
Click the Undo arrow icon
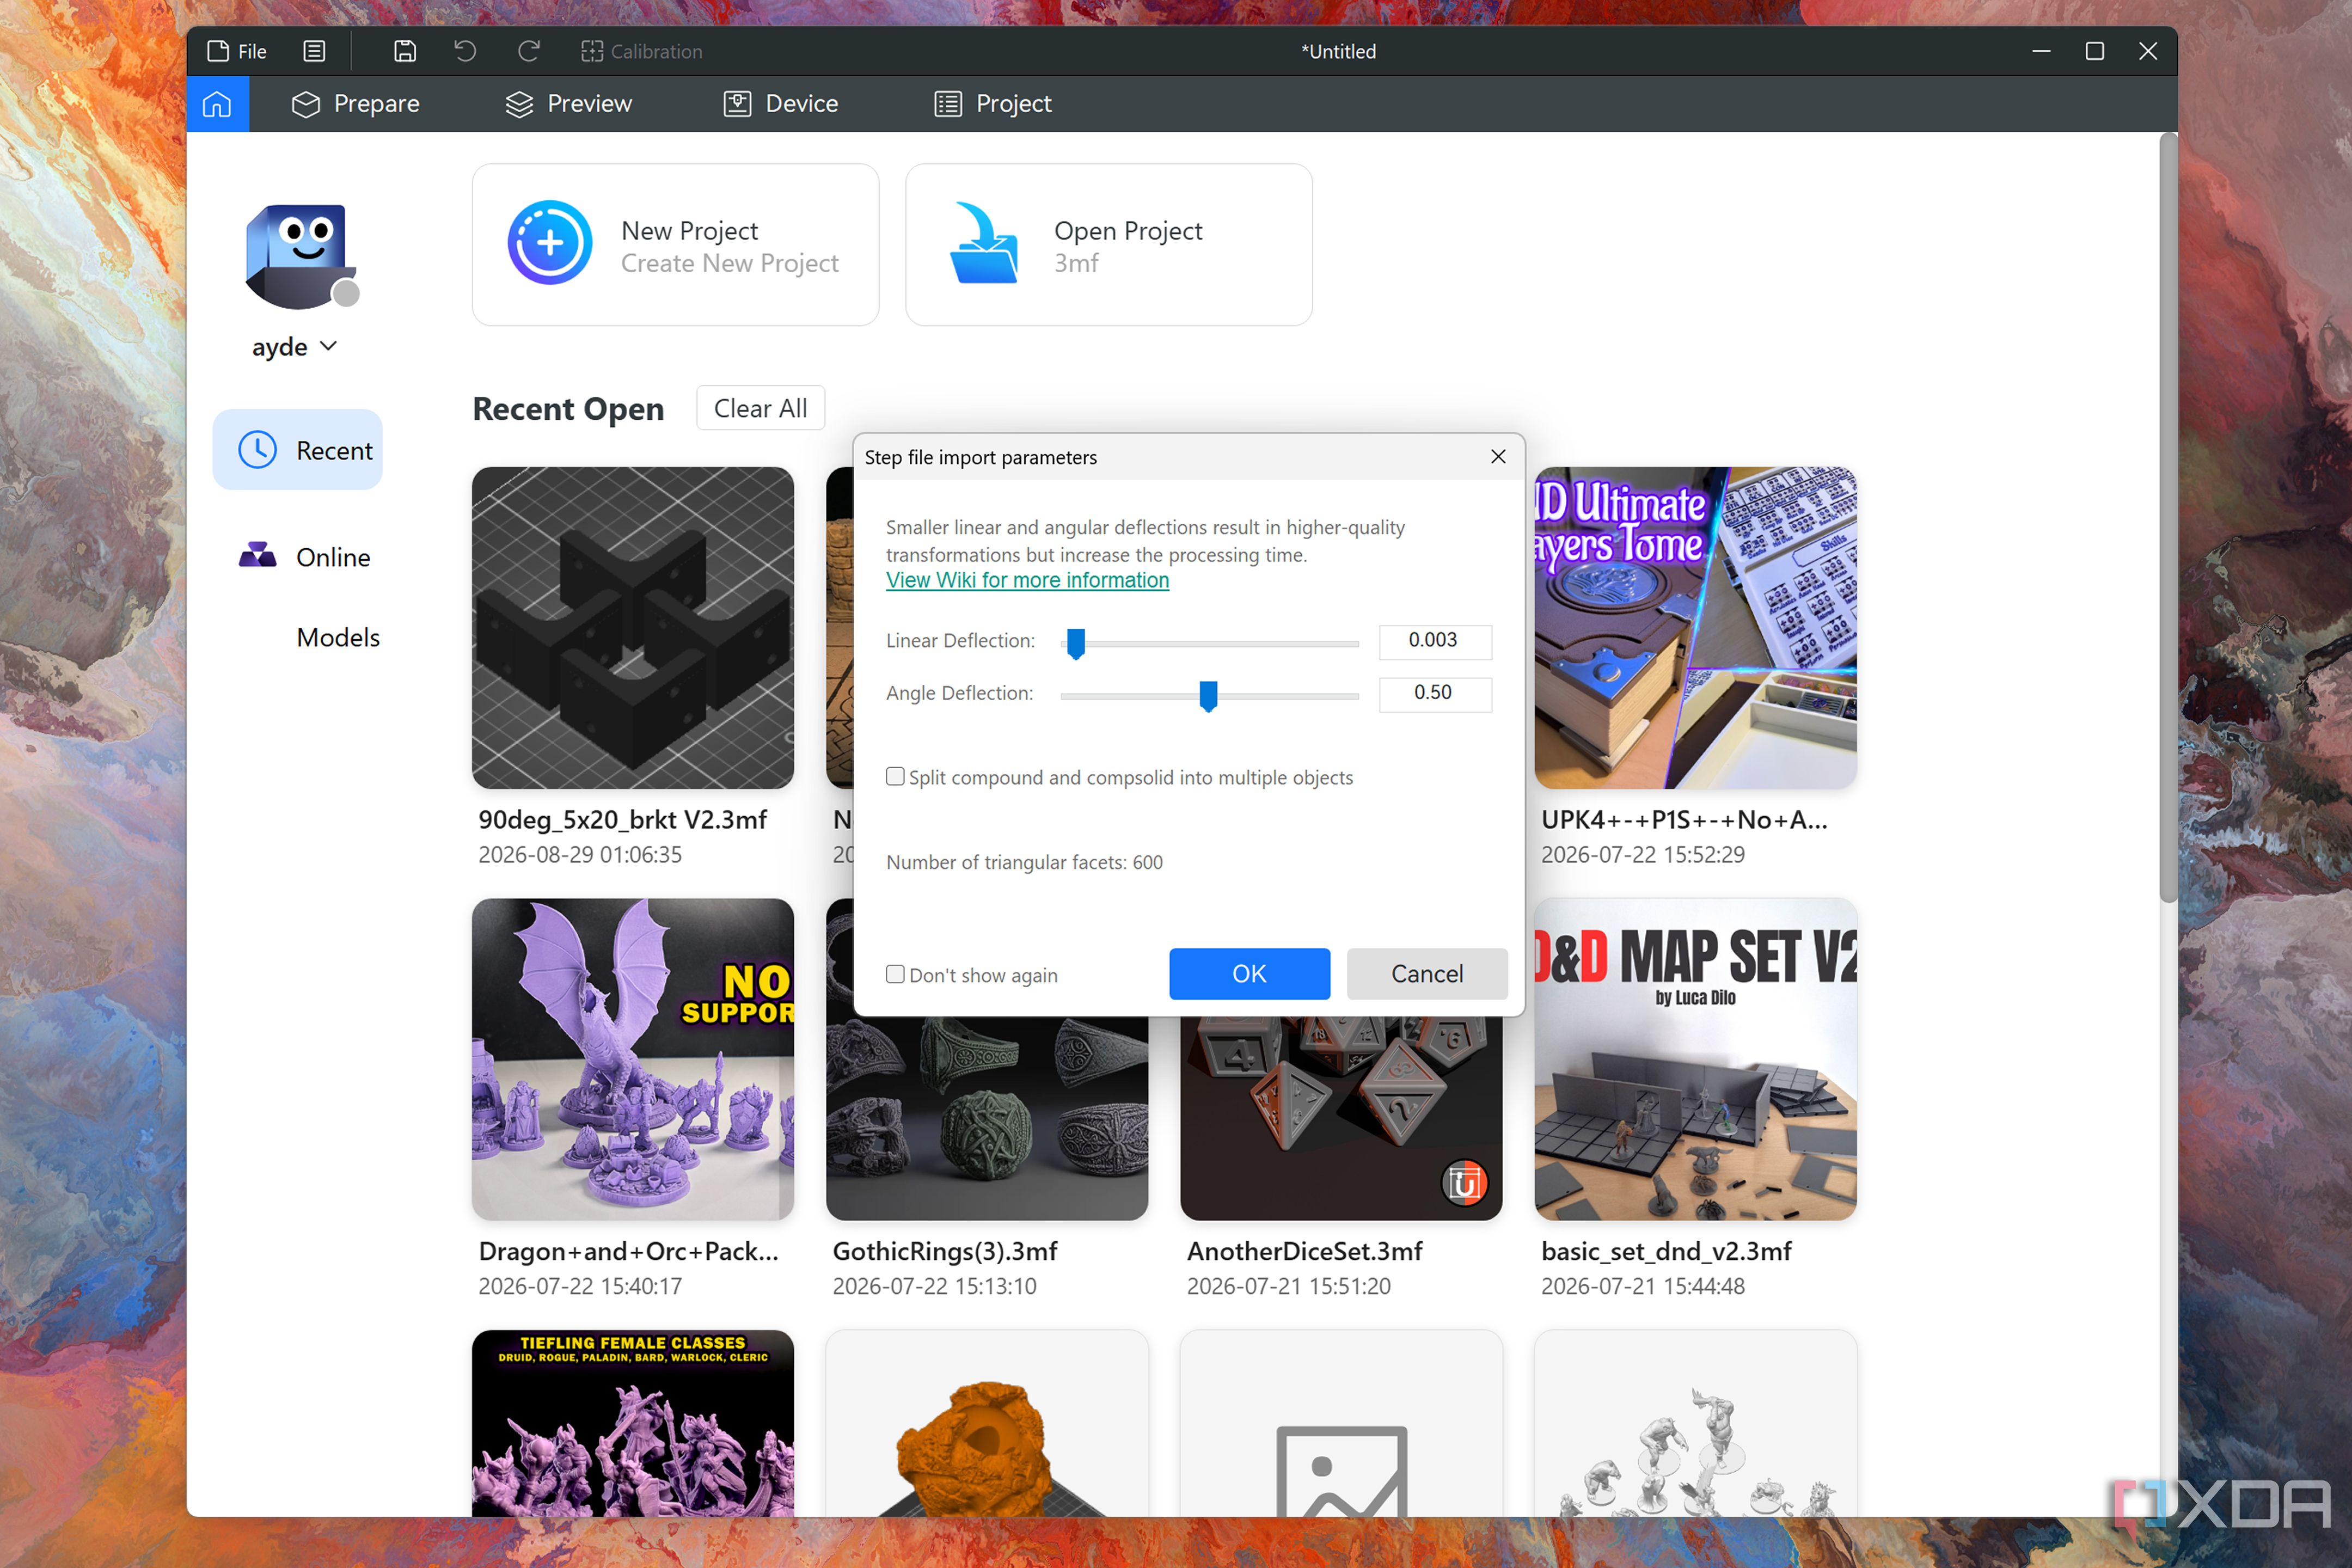[465, 51]
